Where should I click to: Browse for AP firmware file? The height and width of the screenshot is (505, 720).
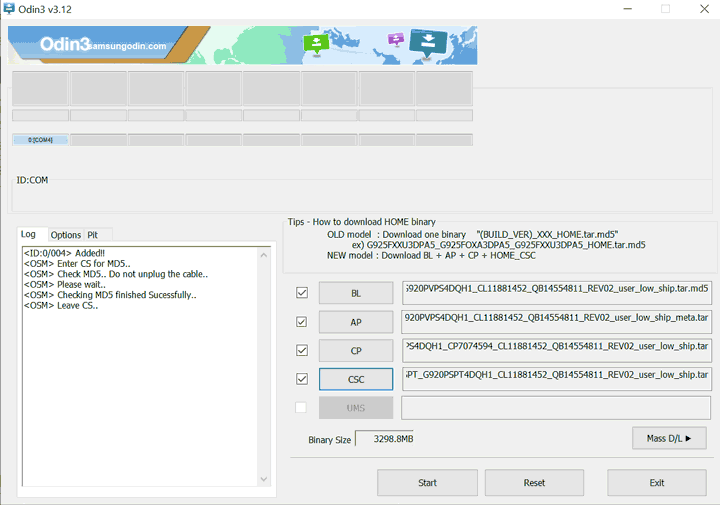(x=356, y=322)
